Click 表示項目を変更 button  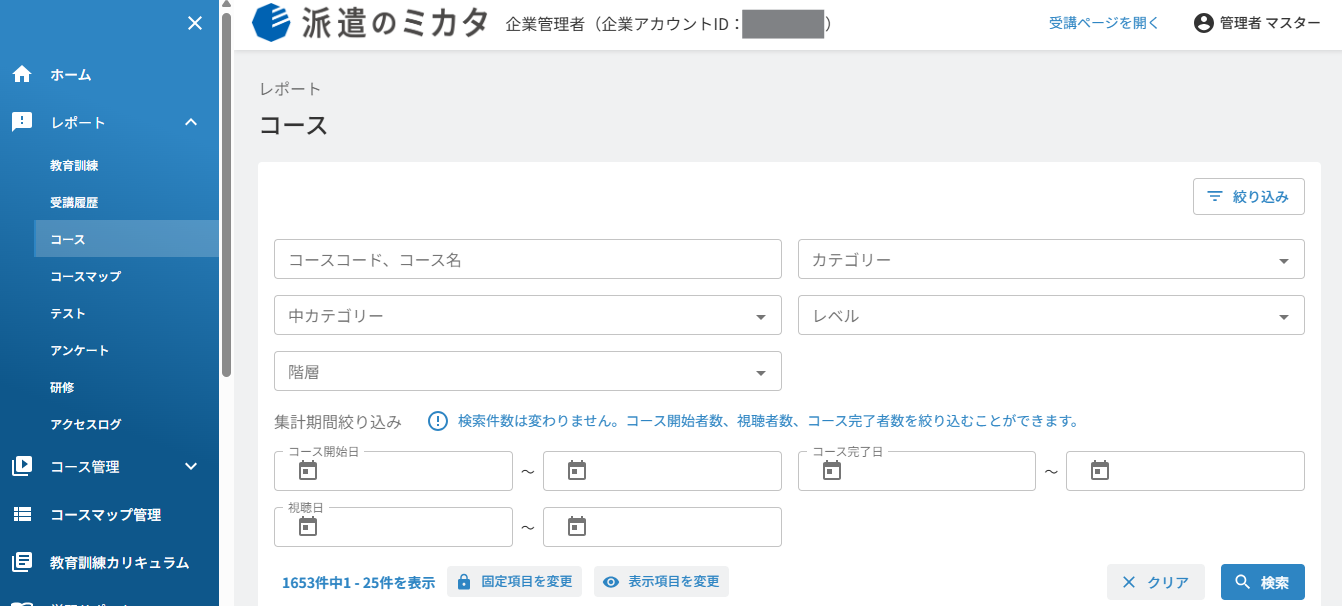661,581
